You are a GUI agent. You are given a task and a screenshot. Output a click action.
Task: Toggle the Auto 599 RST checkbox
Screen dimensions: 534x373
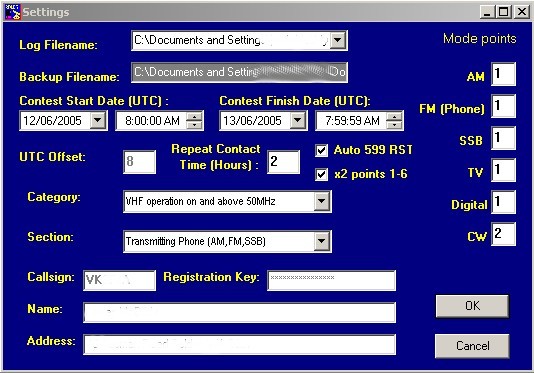322,150
